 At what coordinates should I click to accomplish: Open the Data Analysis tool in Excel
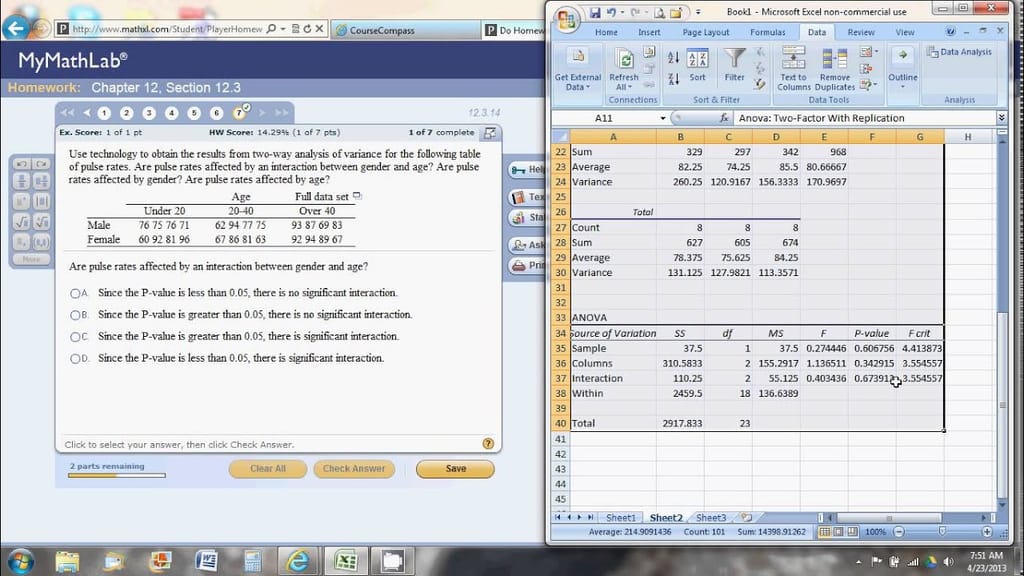(x=960, y=53)
